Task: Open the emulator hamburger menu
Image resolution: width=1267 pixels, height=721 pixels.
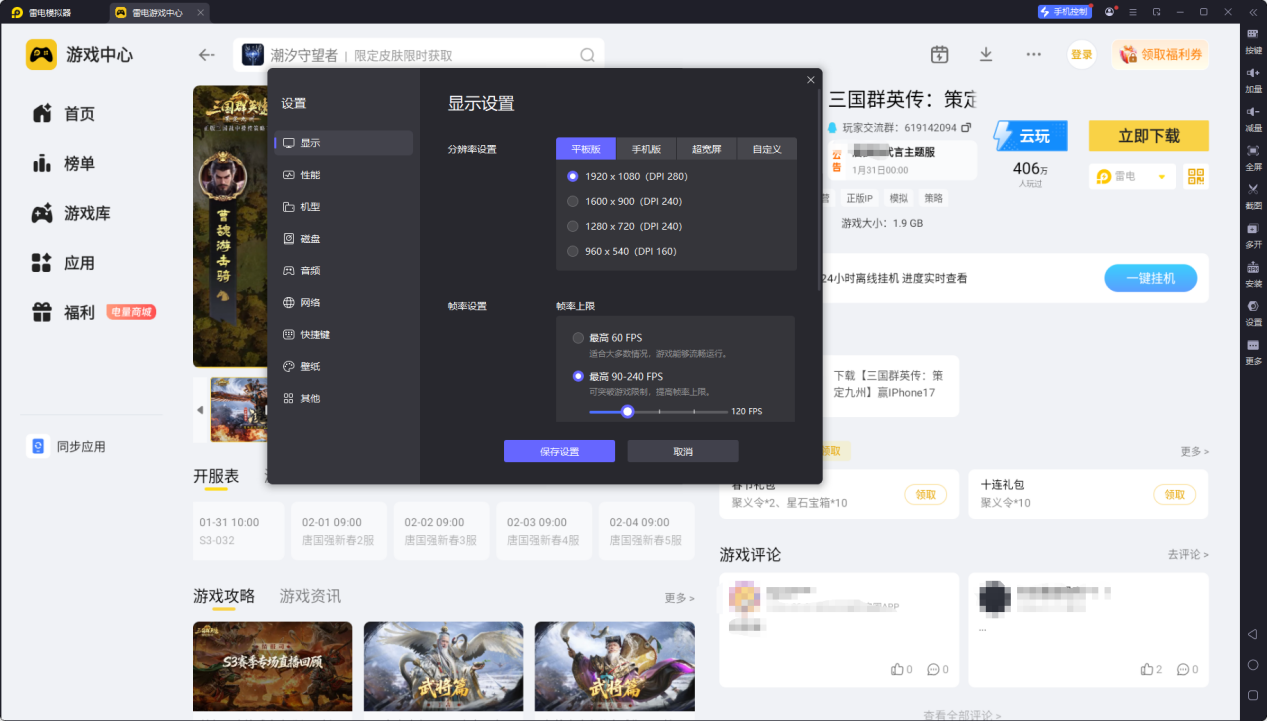Action: [x=1132, y=12]
